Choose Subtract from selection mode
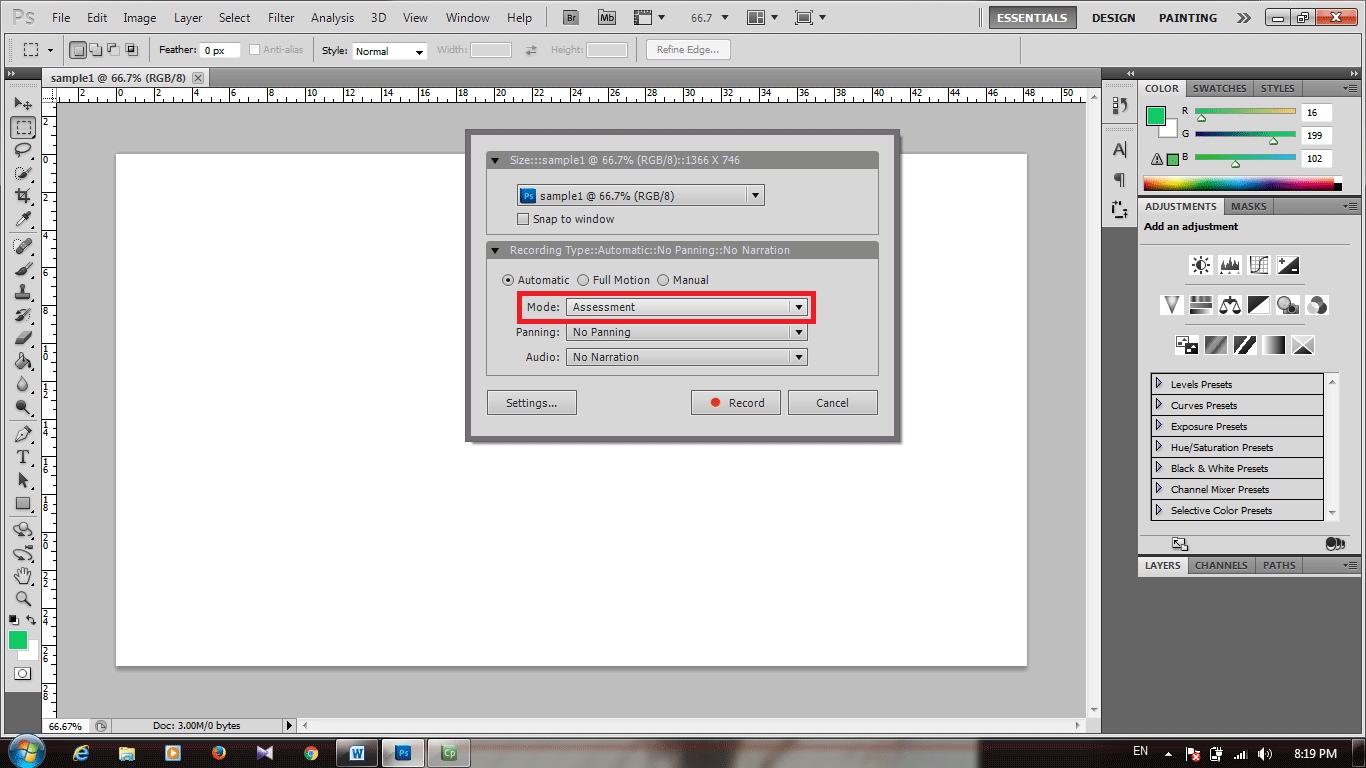1366x768 pixels. (114, 50)
